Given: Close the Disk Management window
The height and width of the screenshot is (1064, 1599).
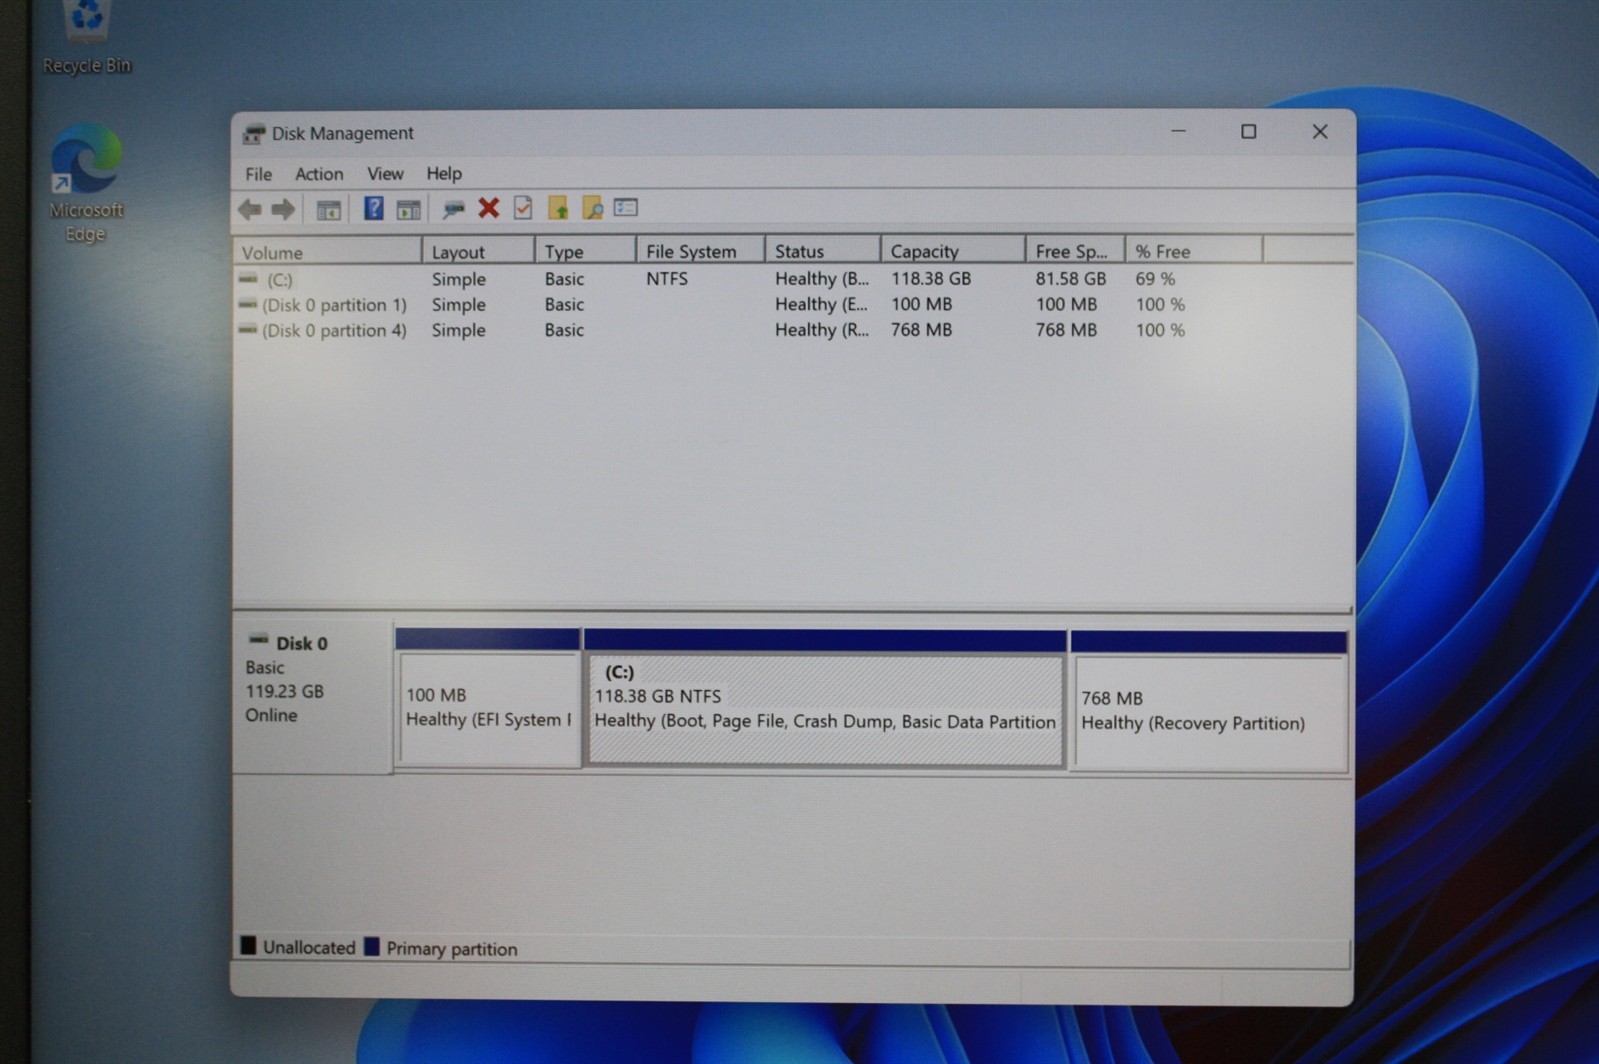Looking at the screenshot, I should pos(1320,131).
